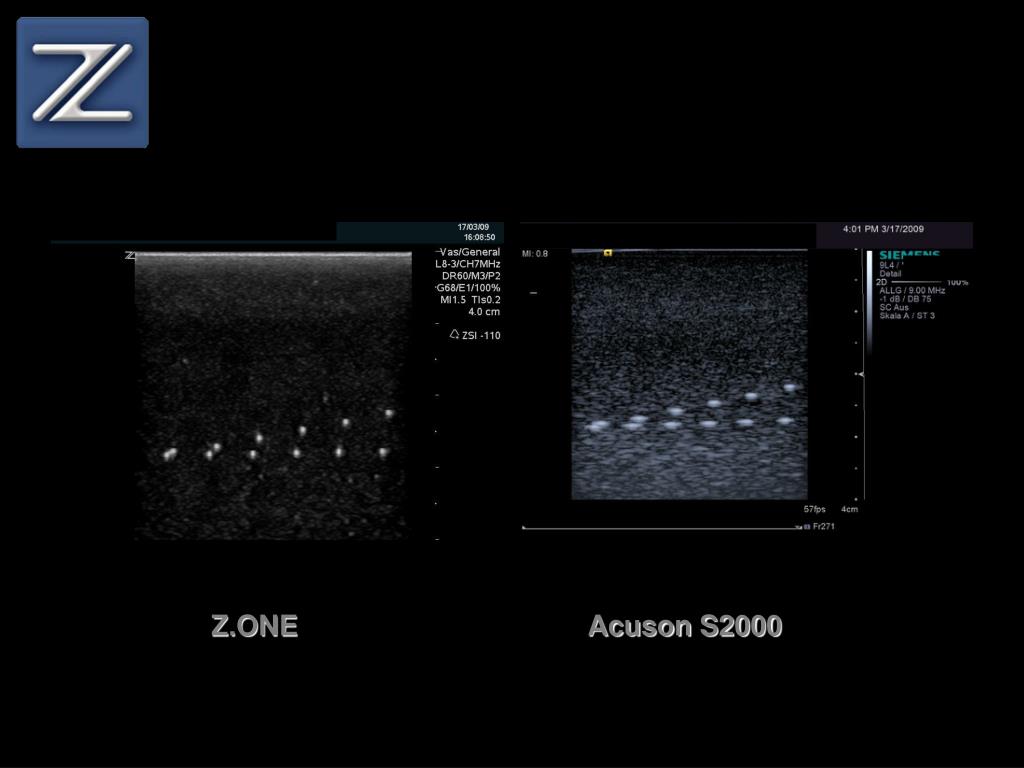Click the Skala A / ST 3 text
The image size is (1024, 768).
[907, 315]
